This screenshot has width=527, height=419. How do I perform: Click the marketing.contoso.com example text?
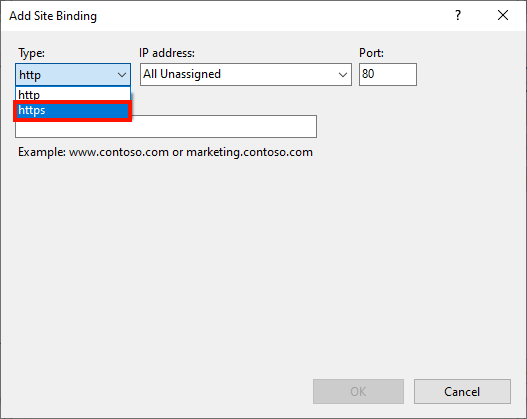tap(249, 152)
